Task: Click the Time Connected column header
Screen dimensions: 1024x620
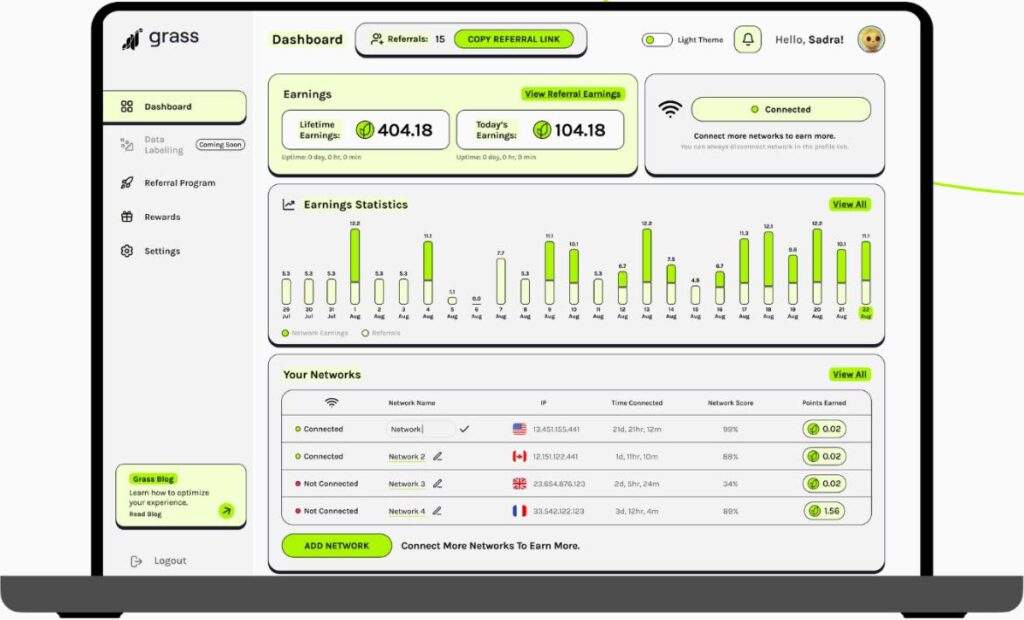Action: click(x=637, y=403)
